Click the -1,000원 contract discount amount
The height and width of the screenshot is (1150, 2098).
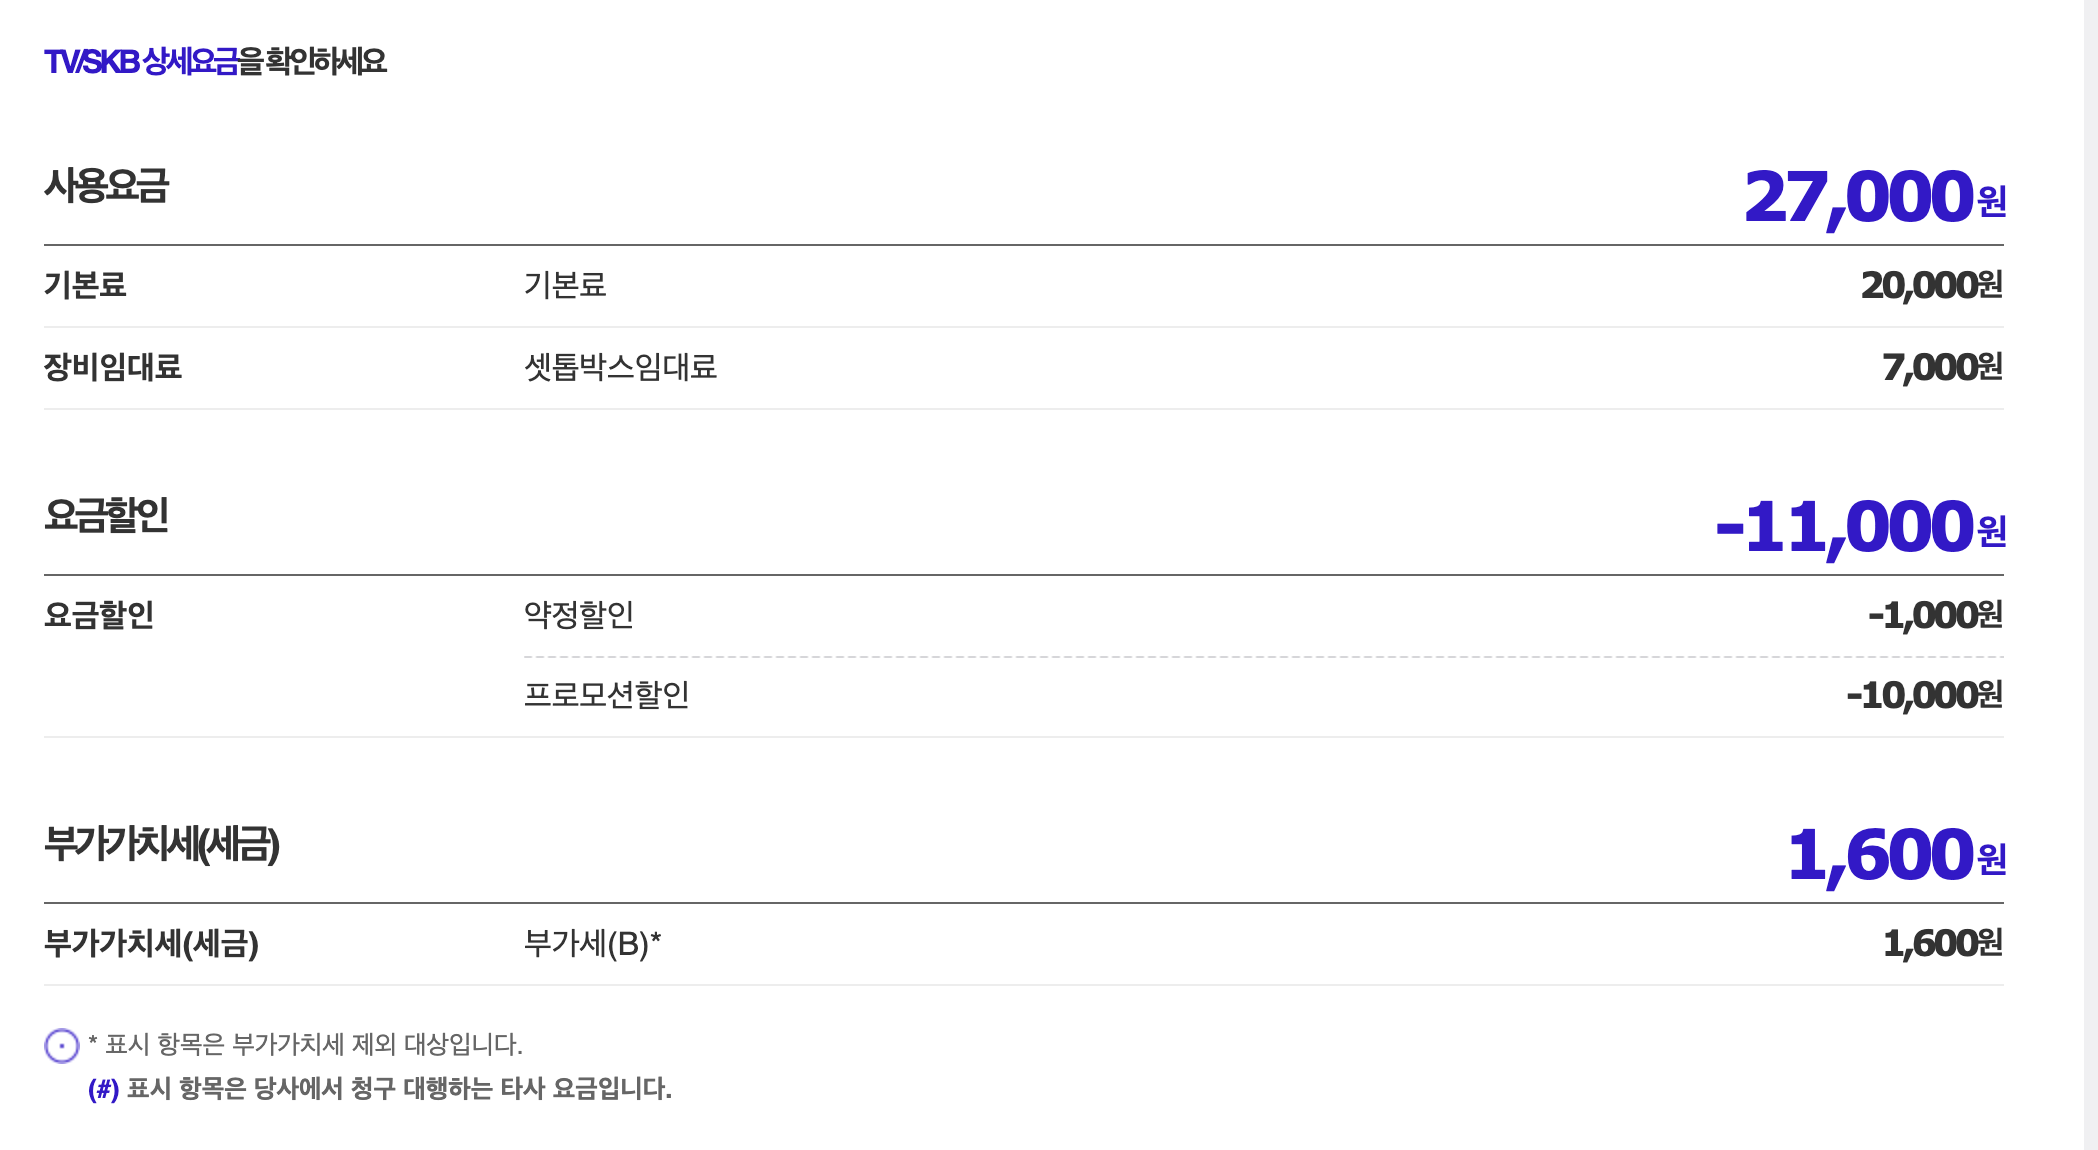(x=1934, y=616)
